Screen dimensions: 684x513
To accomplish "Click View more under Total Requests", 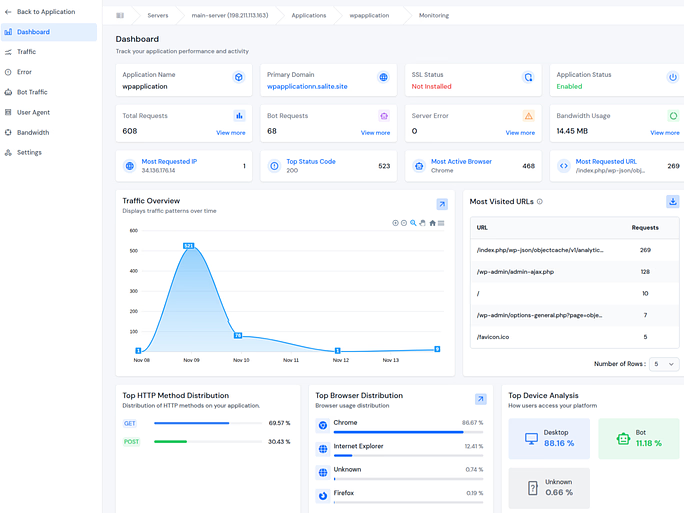I will coord(230,133).
